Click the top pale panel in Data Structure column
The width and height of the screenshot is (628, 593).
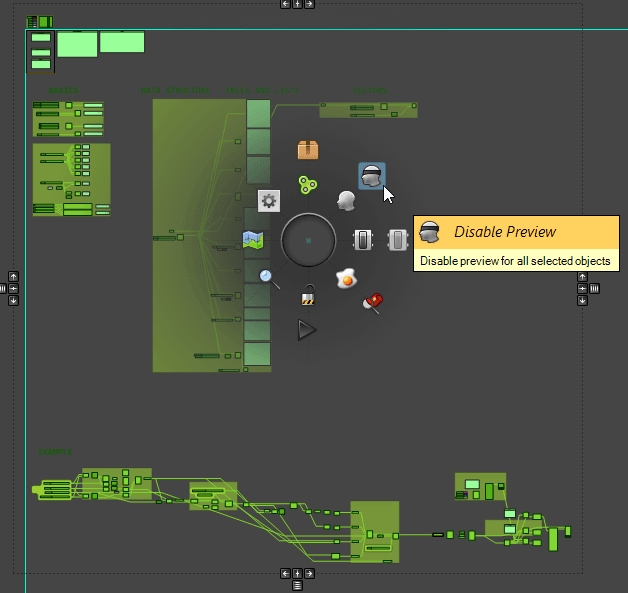point(258,114)
